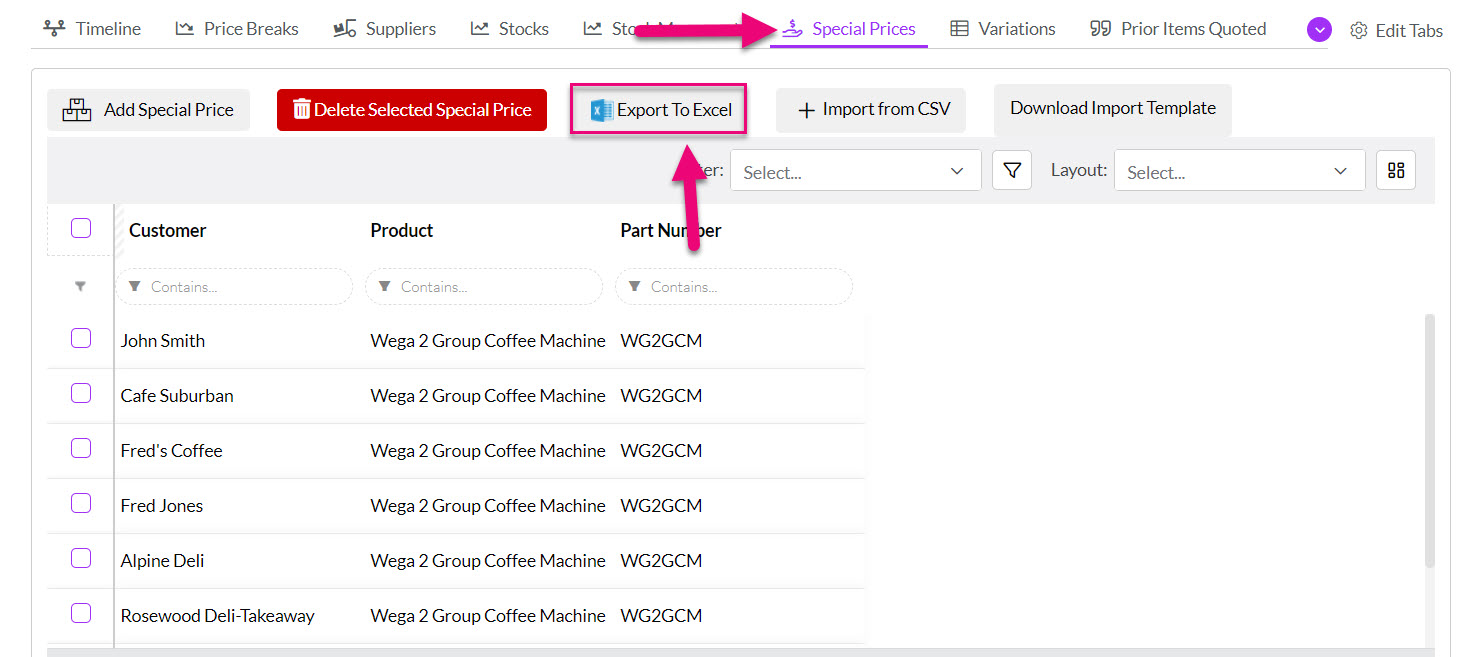
Task: Click the Excel icon on Export button
Action: (601, 110)
